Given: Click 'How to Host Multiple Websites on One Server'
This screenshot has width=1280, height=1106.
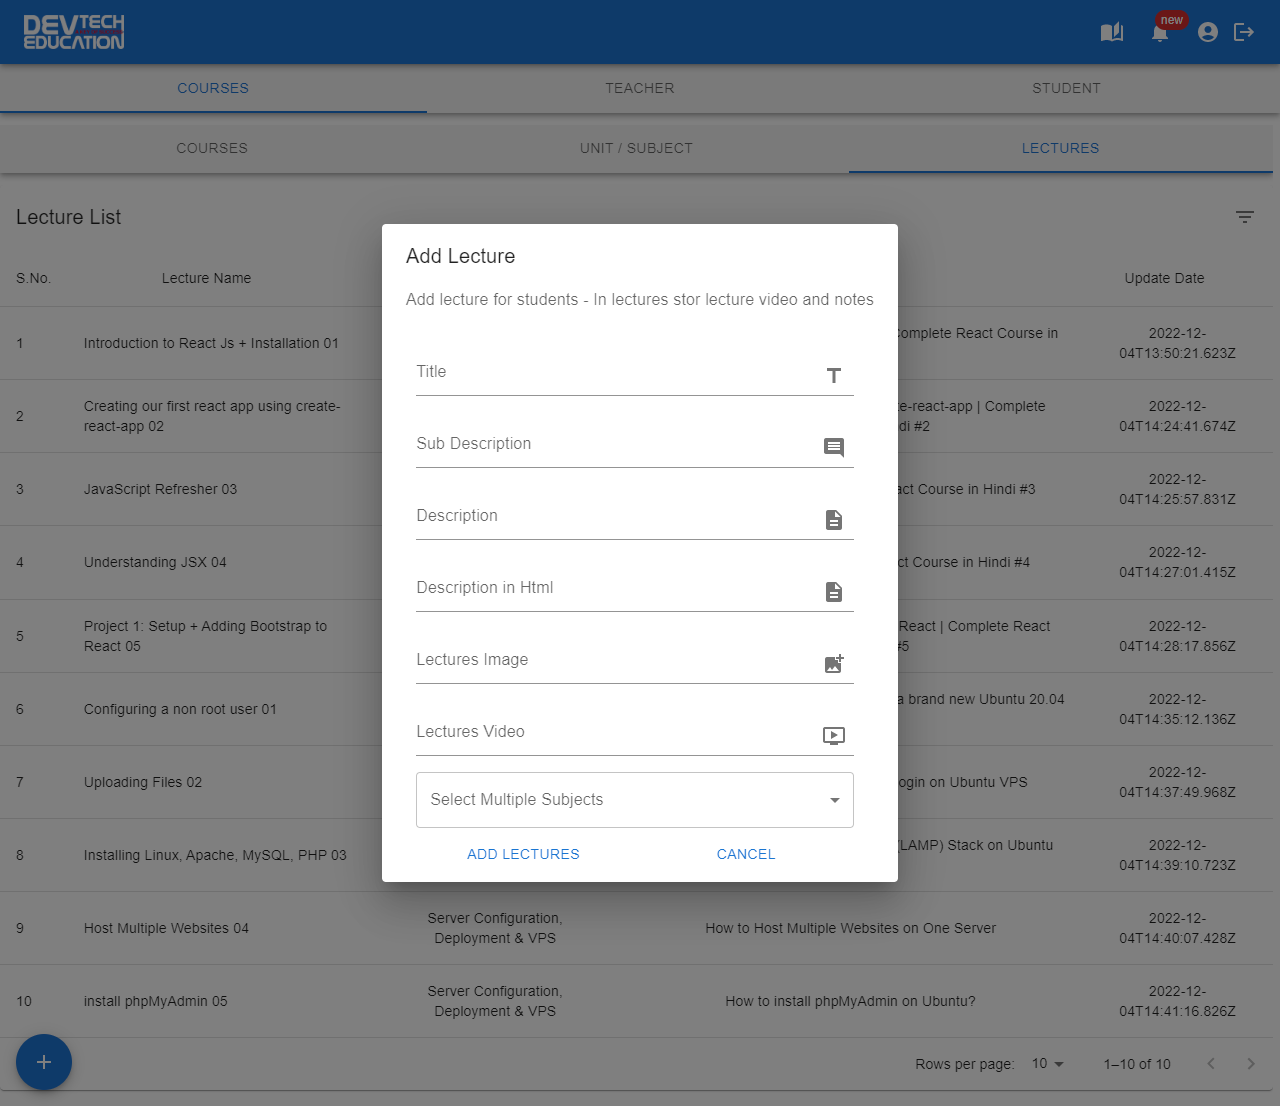Looking at the screenshot, I should coord(850,928).
